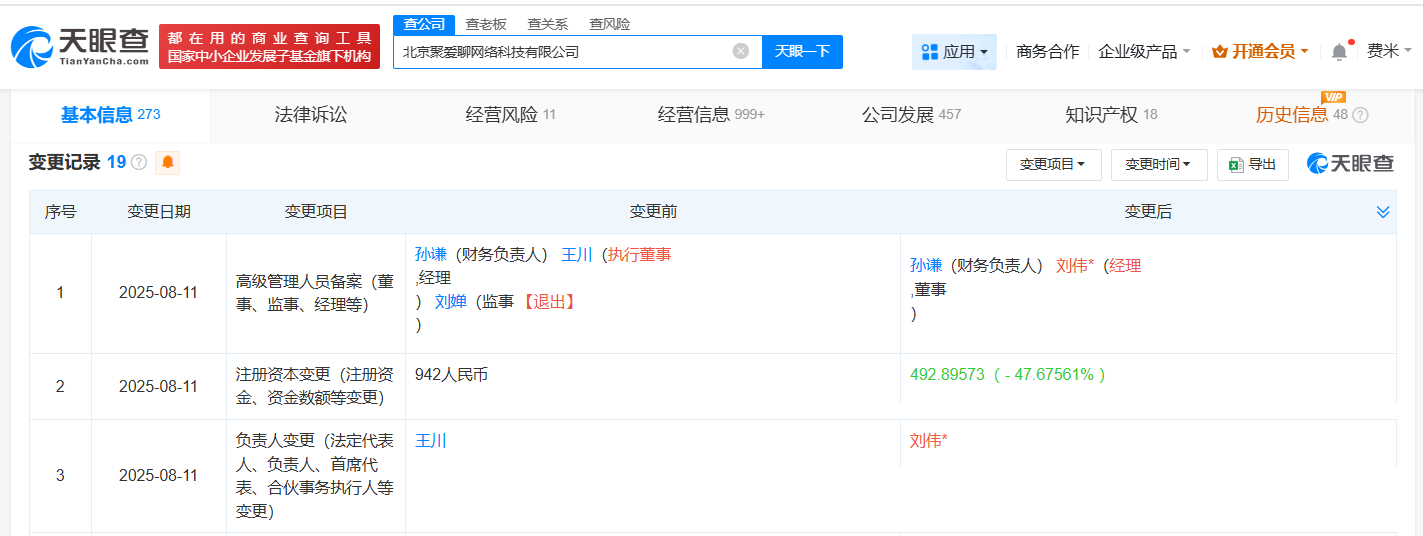Click the help icon next to 变更记录 19
1423x536 pixels.
coord(139,162)
